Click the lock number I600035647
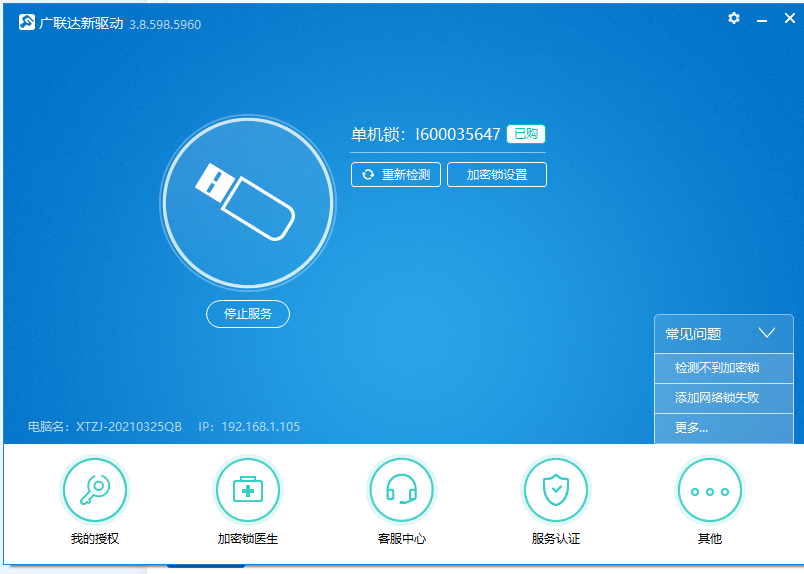The height and width of the screenshot is (574, 804). pos(457,134)
